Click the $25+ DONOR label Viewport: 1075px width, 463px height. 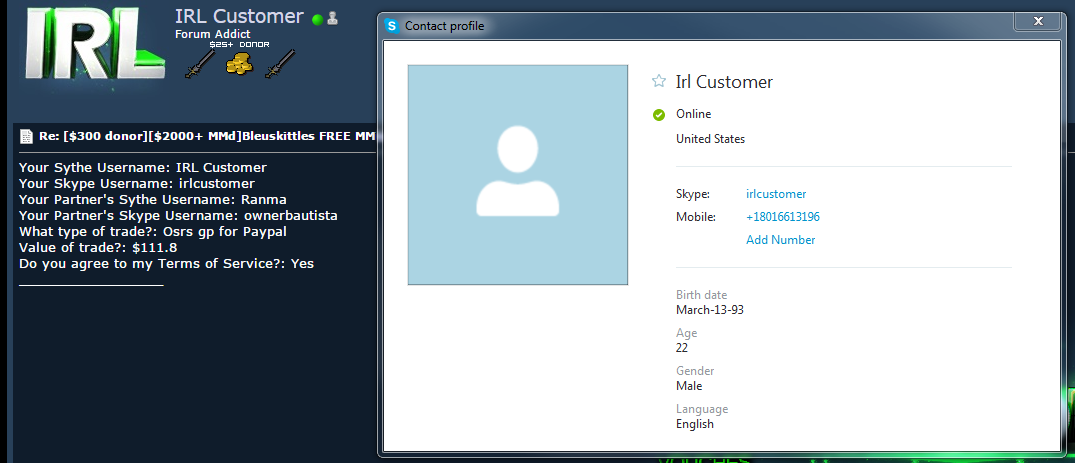point(239,45)
